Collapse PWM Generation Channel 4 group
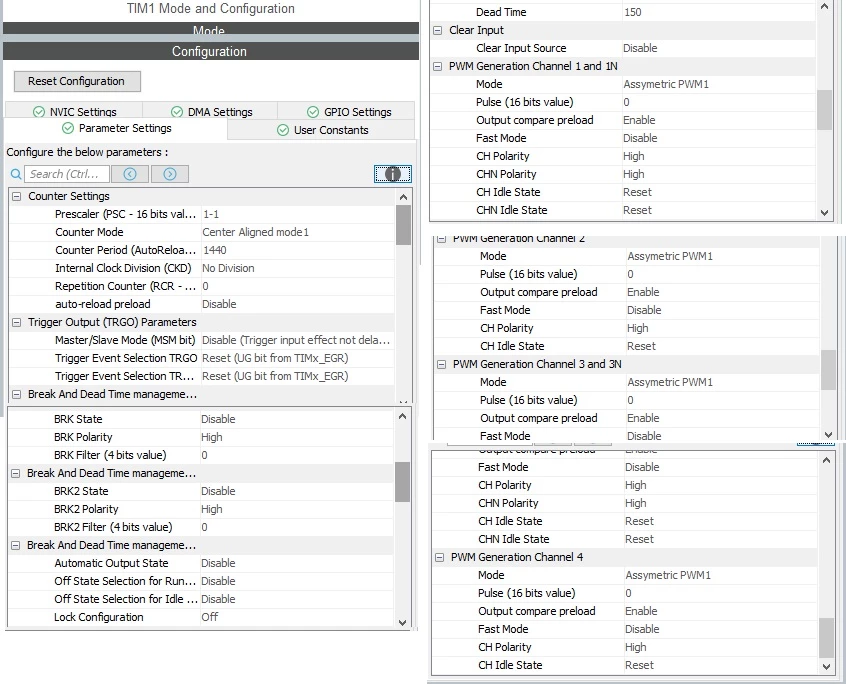 click(440, 557)
